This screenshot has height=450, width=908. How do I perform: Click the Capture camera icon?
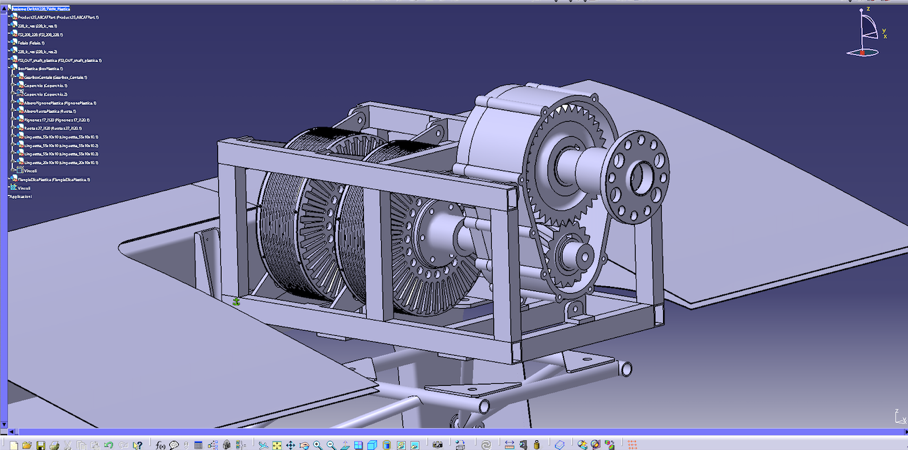click(x=437, y=445)
